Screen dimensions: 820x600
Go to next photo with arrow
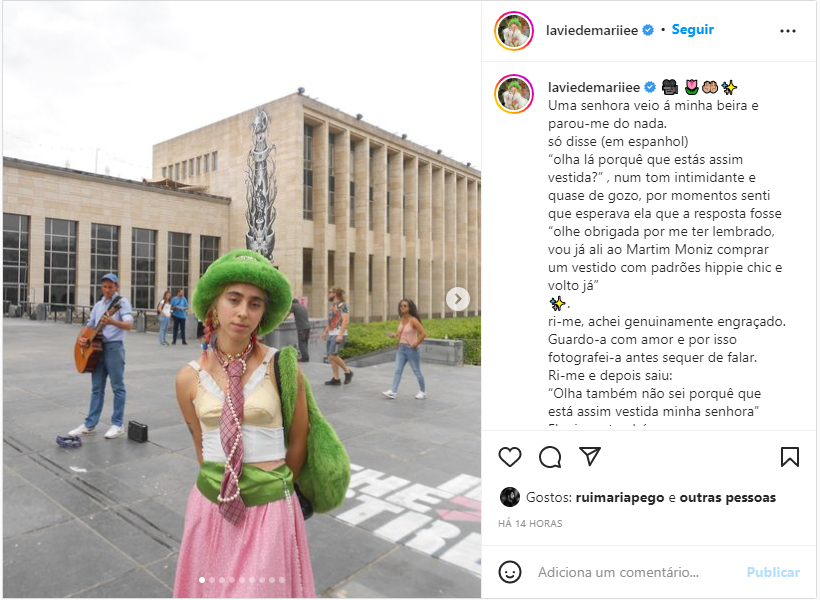458,299
